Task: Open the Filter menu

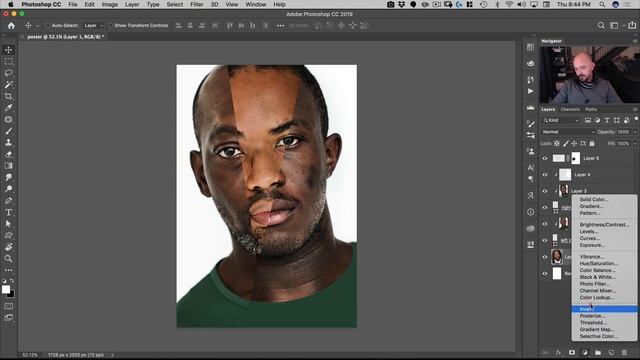Action: pos(196,4)
